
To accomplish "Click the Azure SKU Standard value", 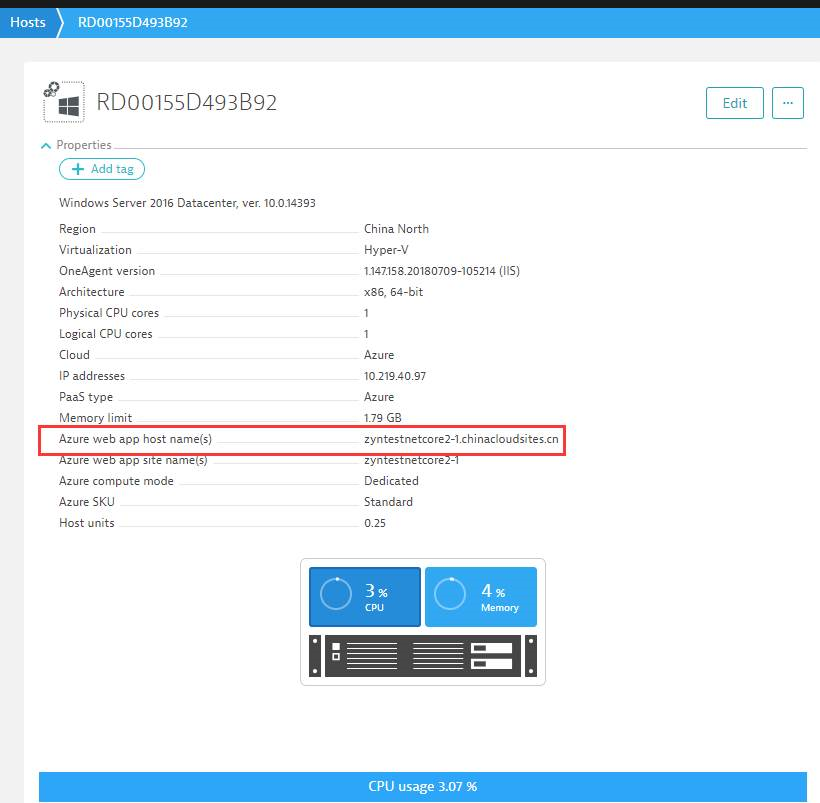I will tap(388, 502).
